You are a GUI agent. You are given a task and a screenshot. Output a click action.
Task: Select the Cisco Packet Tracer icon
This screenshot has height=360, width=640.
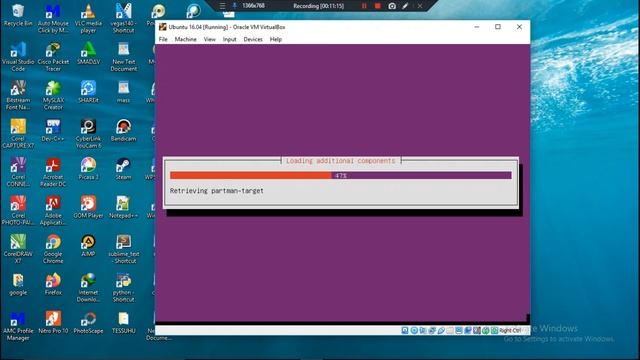pos(53,56)
